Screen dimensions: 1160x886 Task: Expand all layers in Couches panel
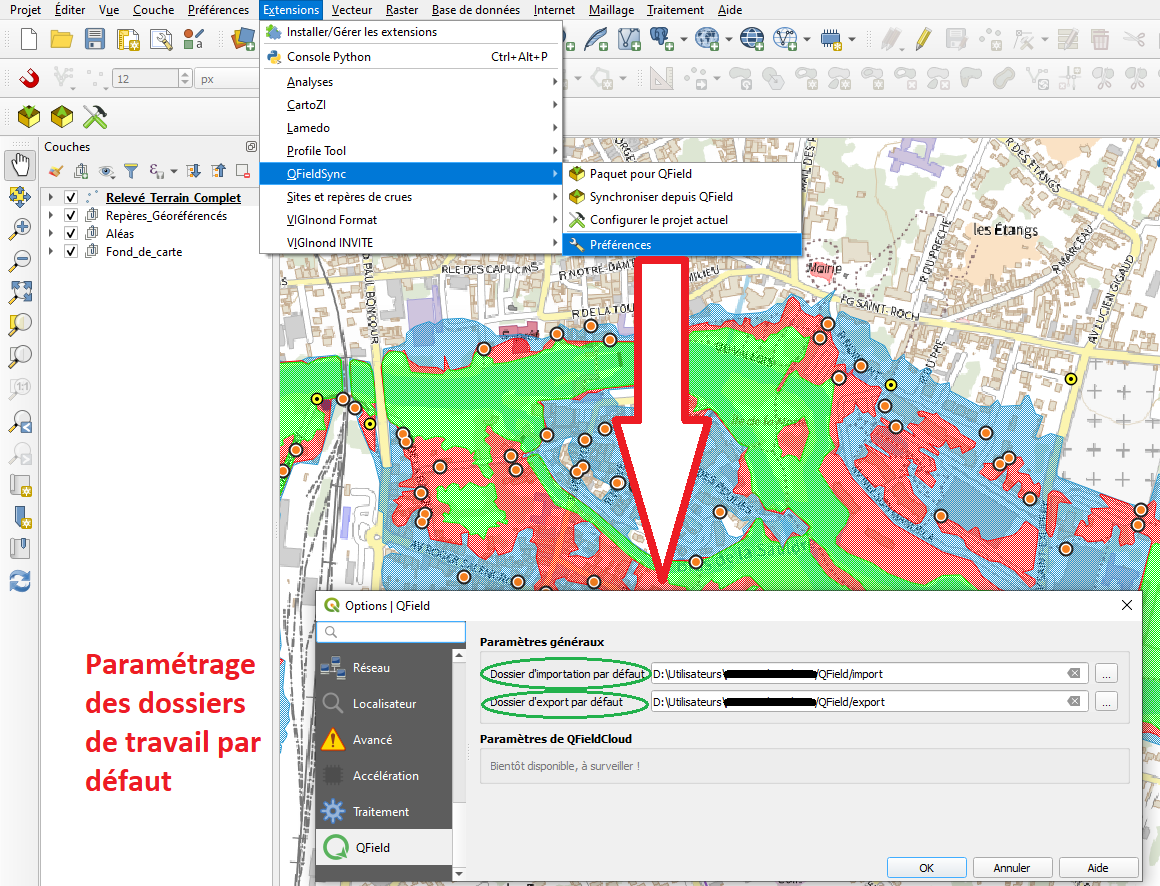[193, 172]
